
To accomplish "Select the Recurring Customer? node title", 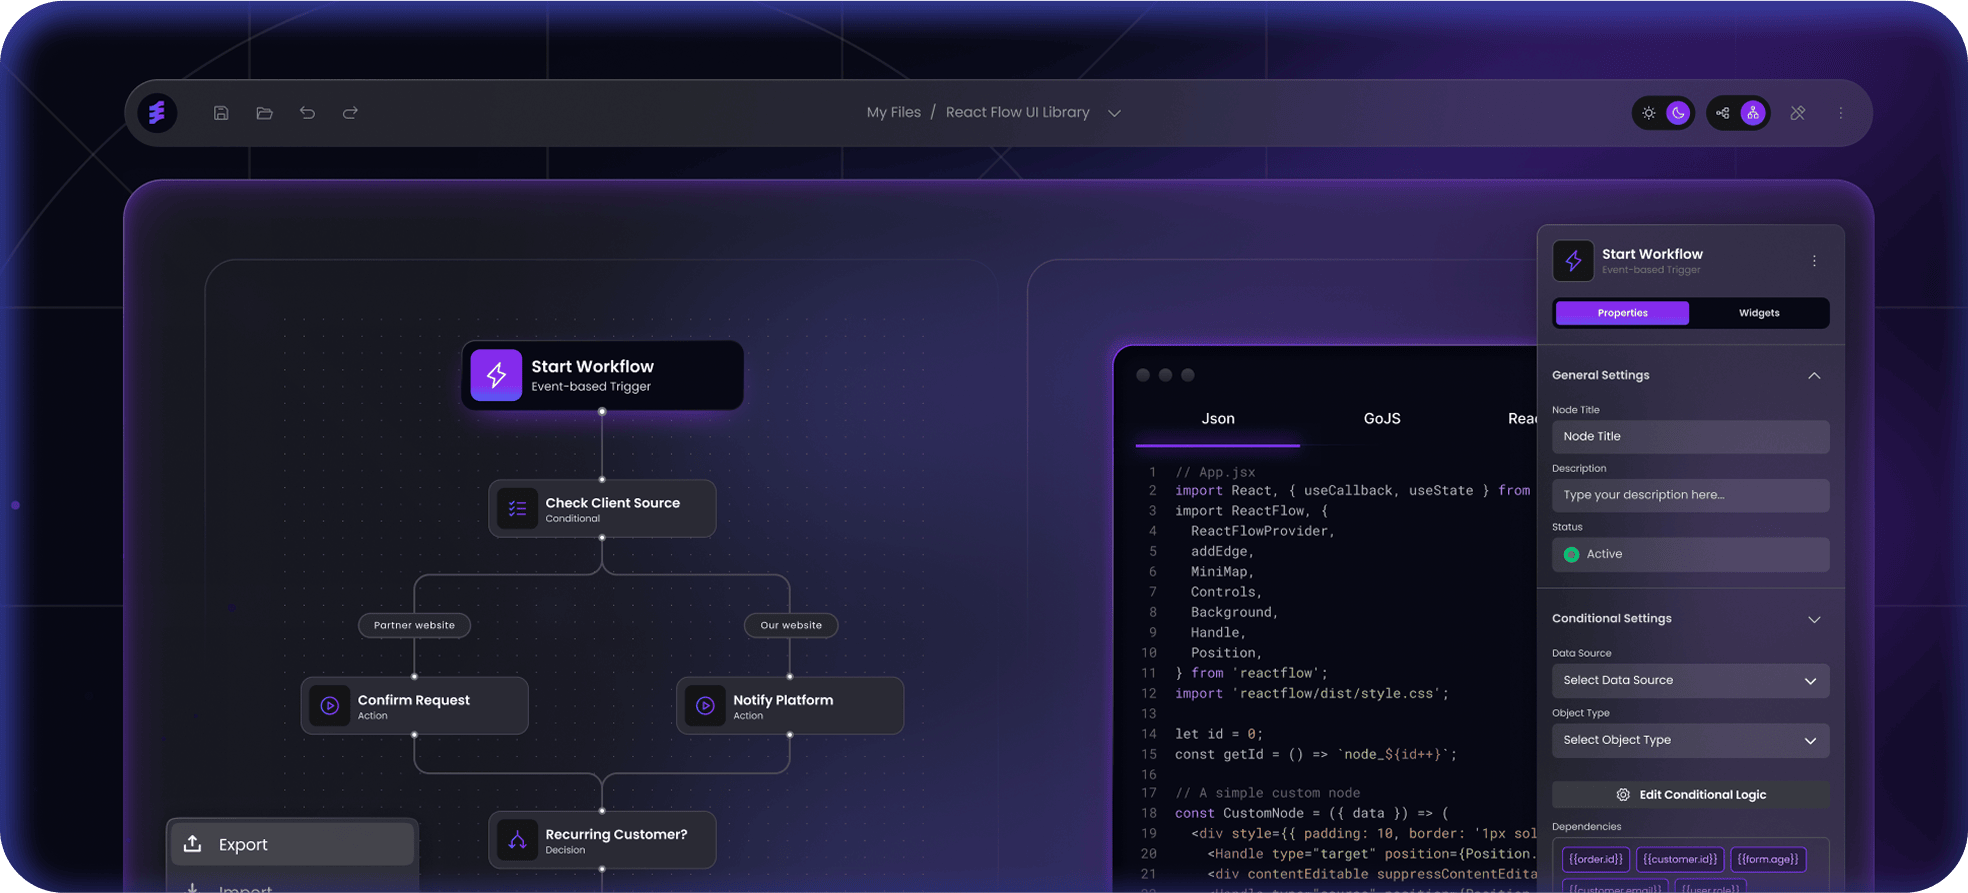I will [616, 834].
